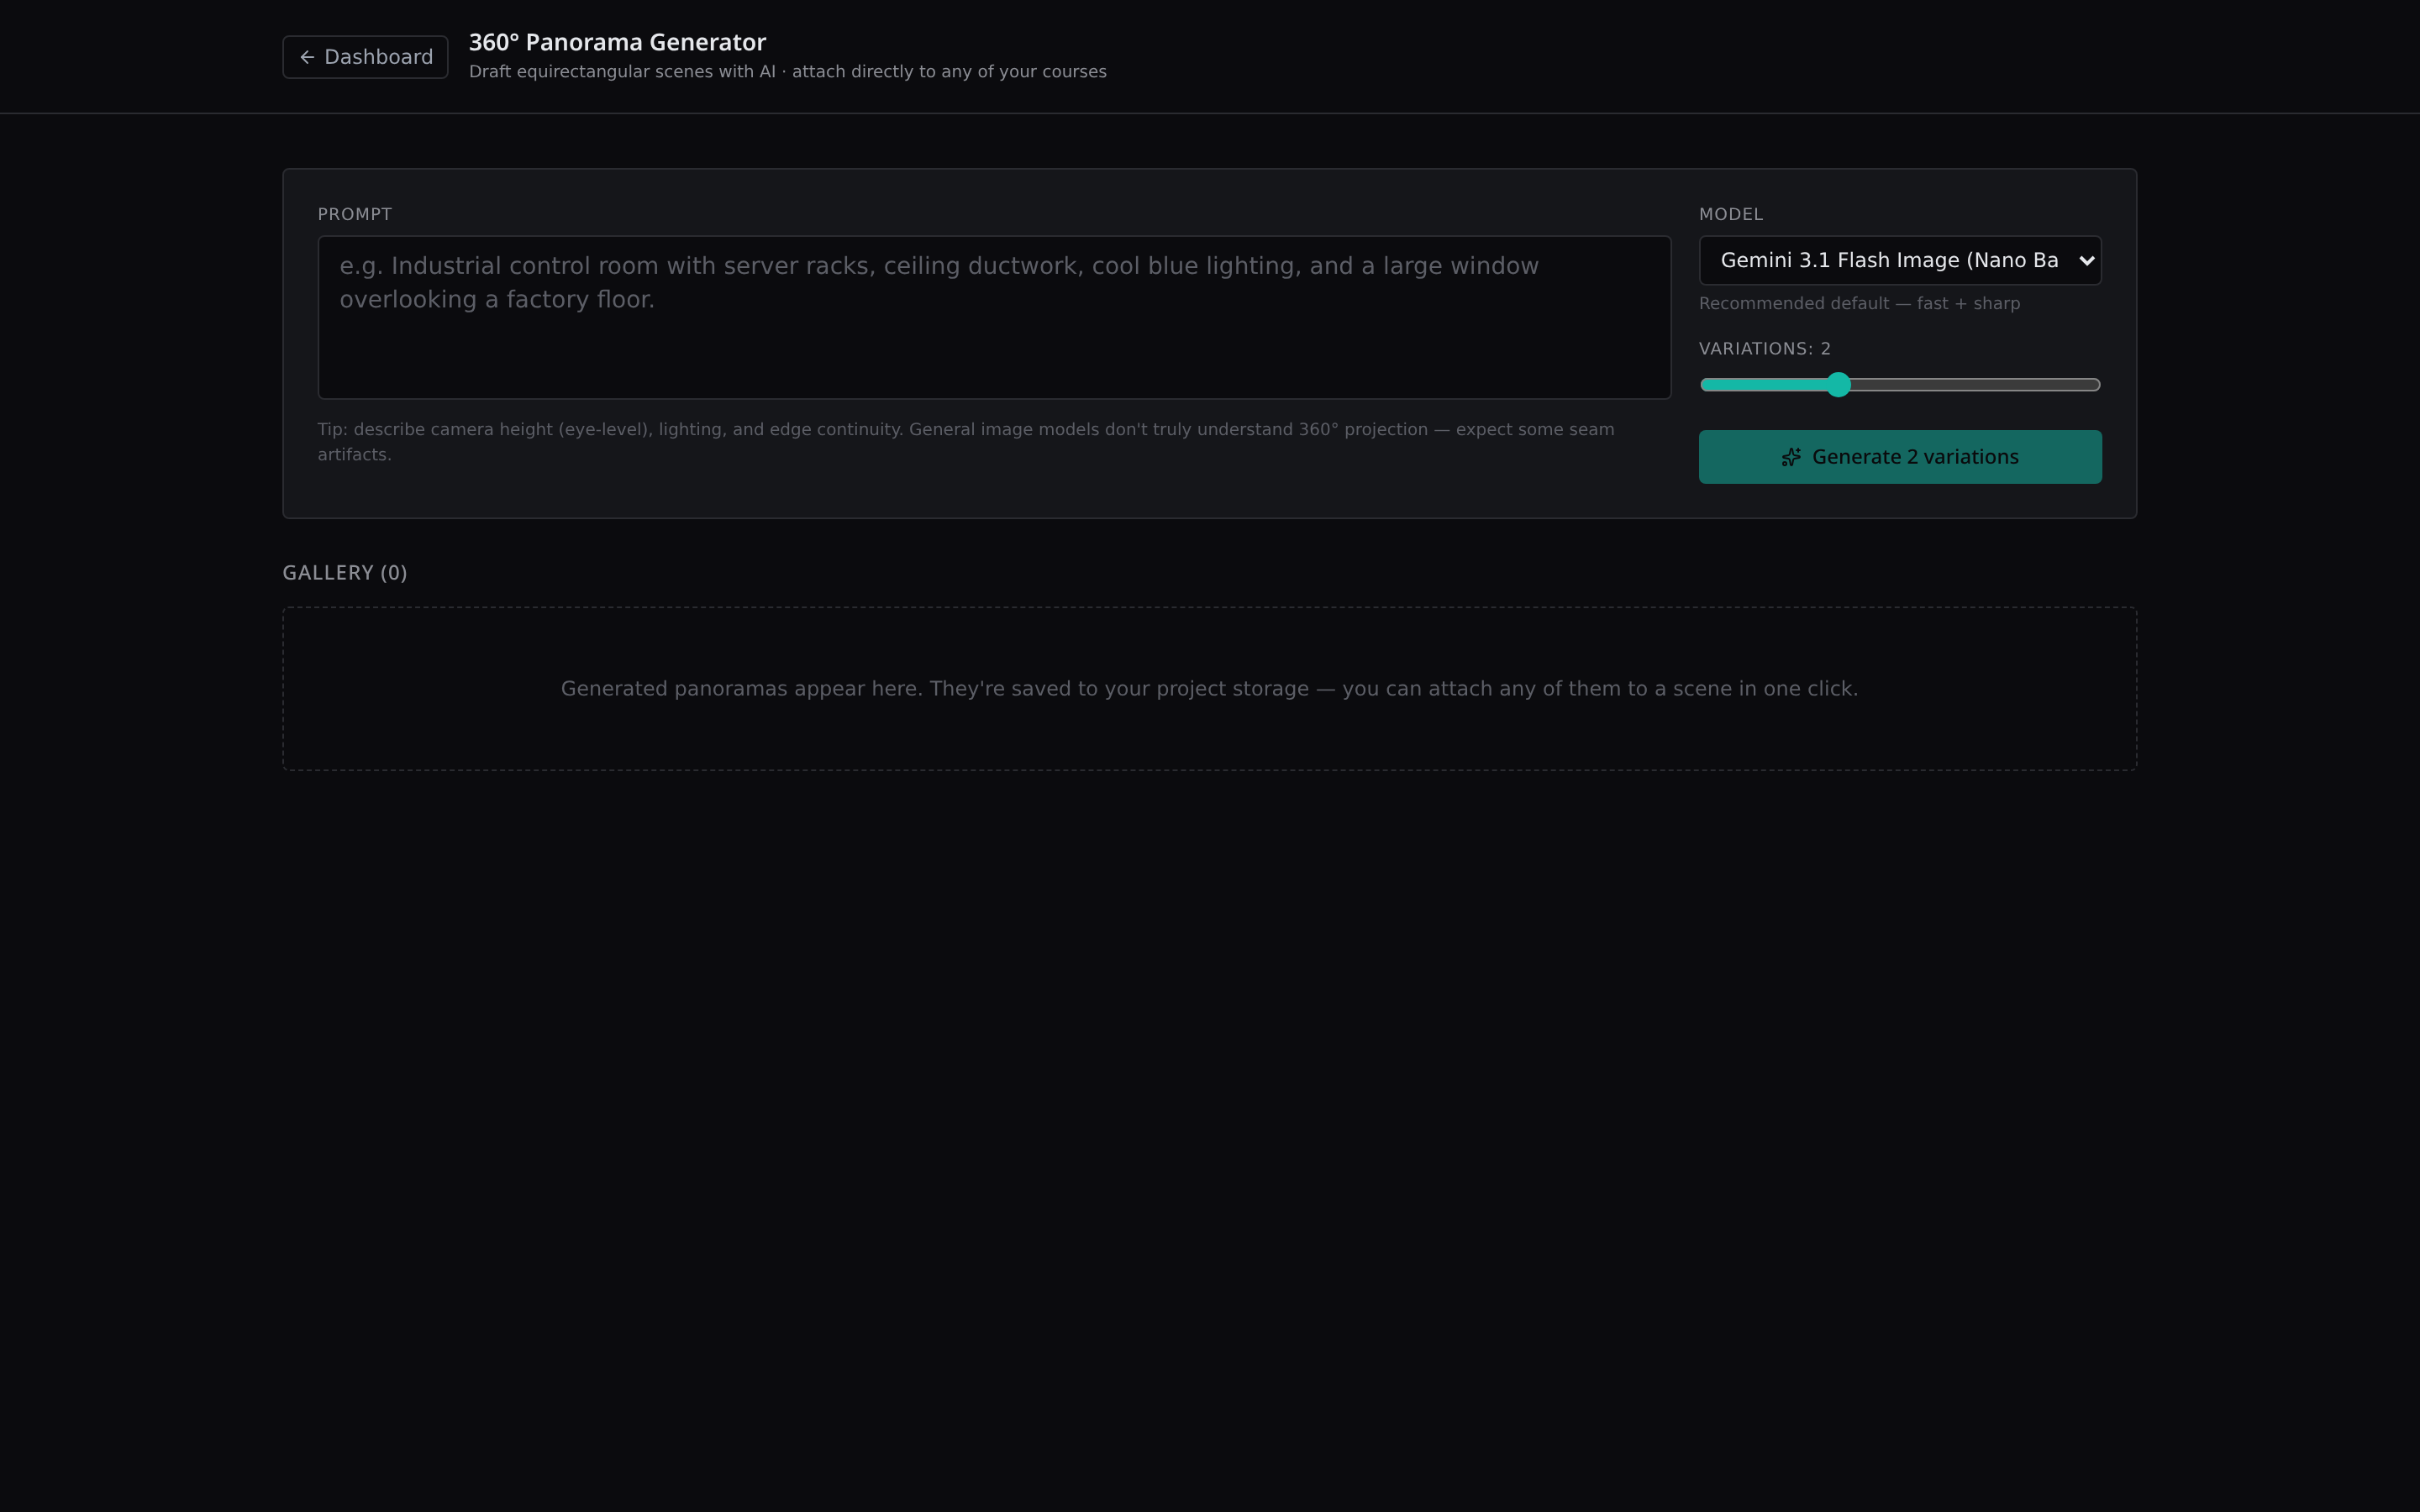
Task: Go back to the Dashboard
Action: pyautogui.click(x=365, y=57)
